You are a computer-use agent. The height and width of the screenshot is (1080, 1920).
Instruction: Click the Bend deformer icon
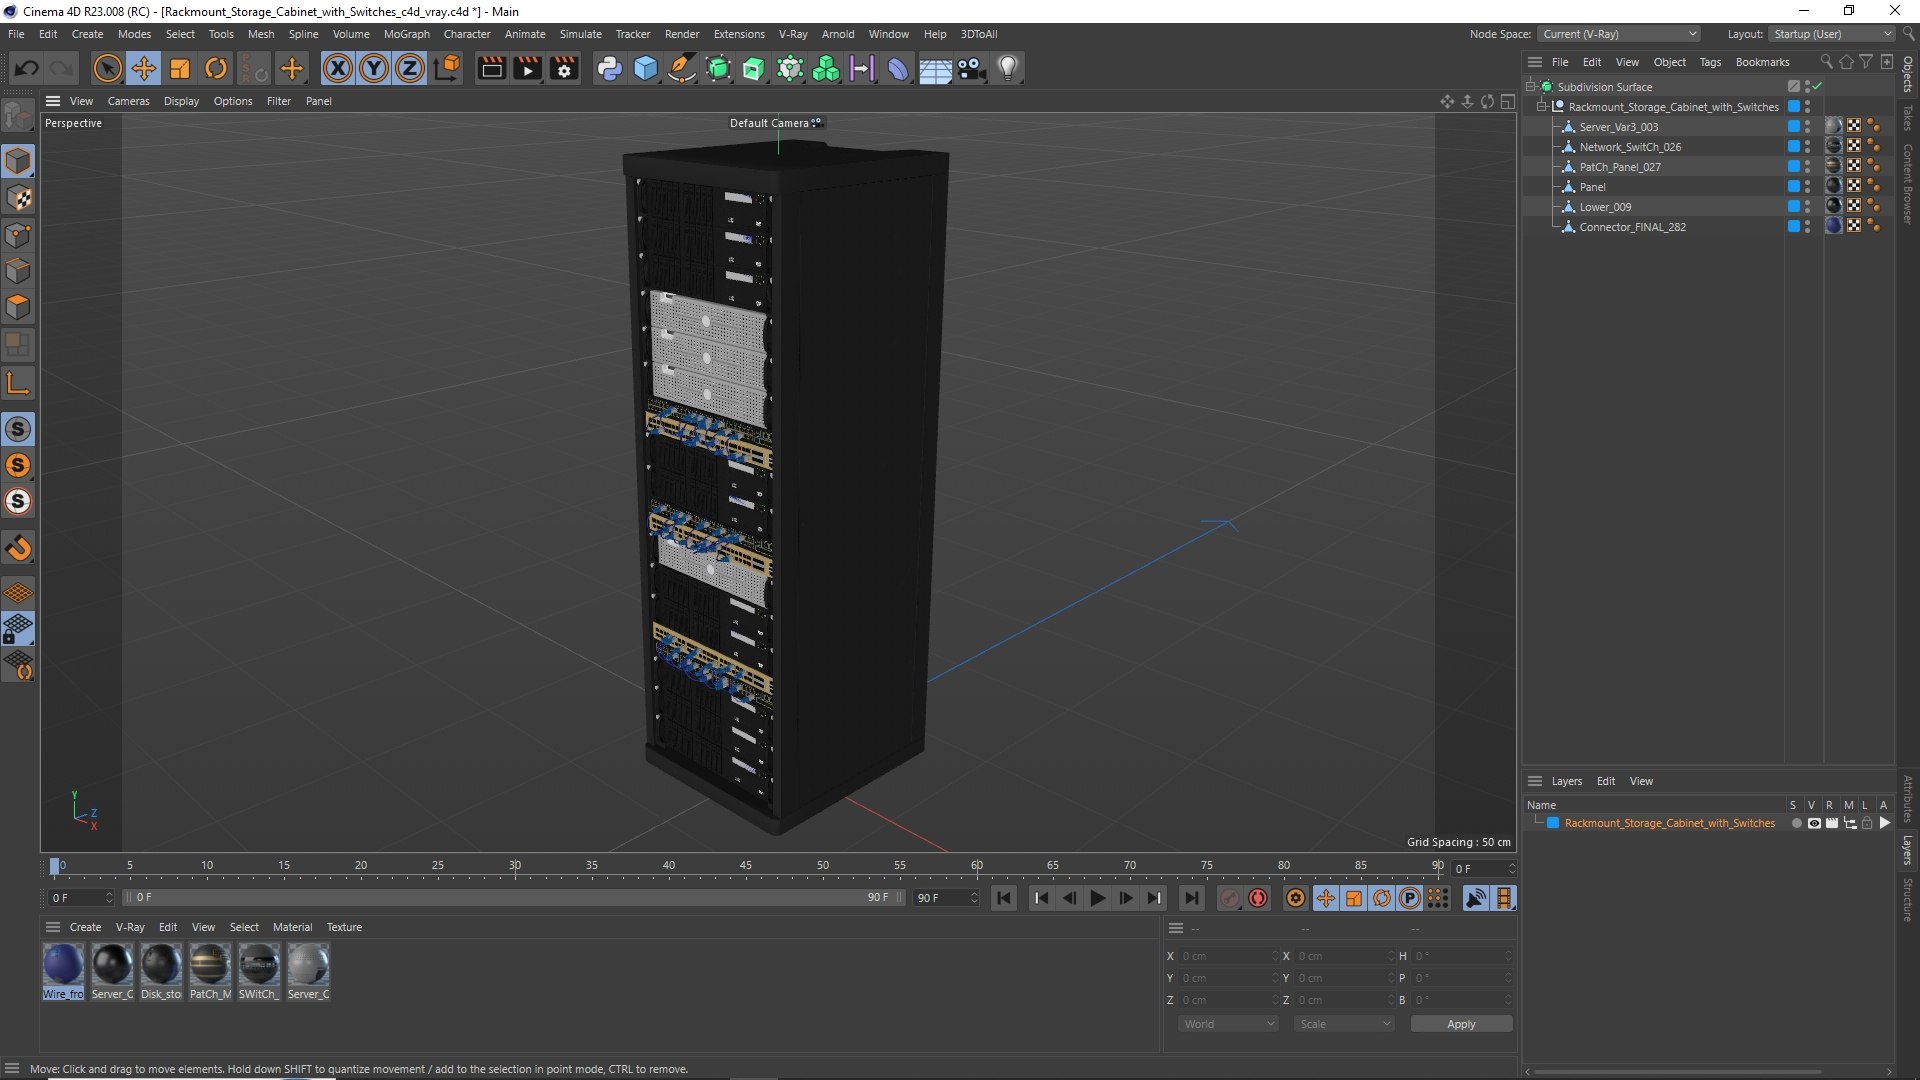(898, 68)
